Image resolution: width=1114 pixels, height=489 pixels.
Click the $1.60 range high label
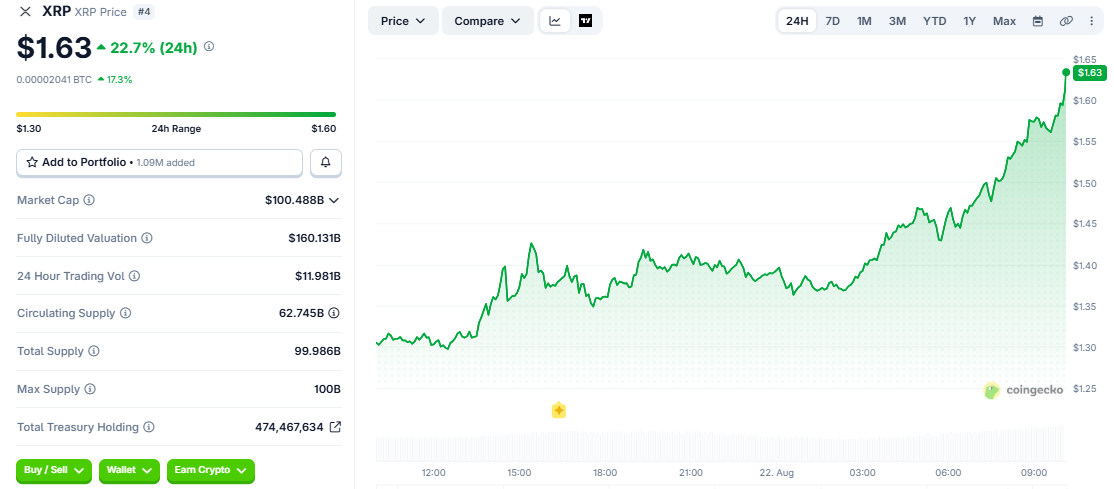tap(323, 129)
